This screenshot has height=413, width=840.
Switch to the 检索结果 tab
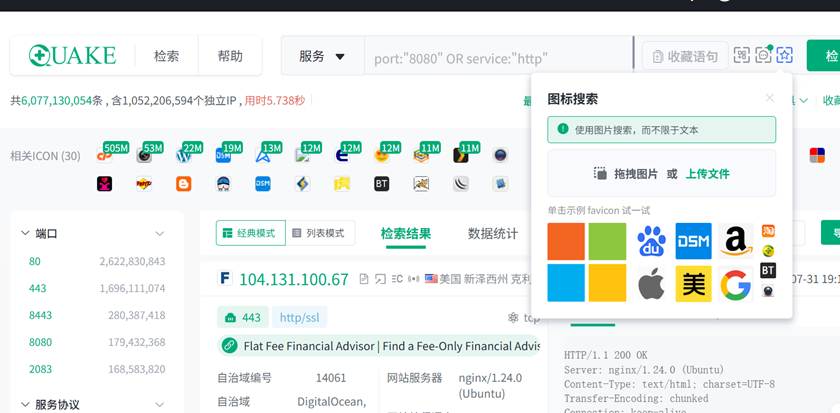click(x=406, y=234)
